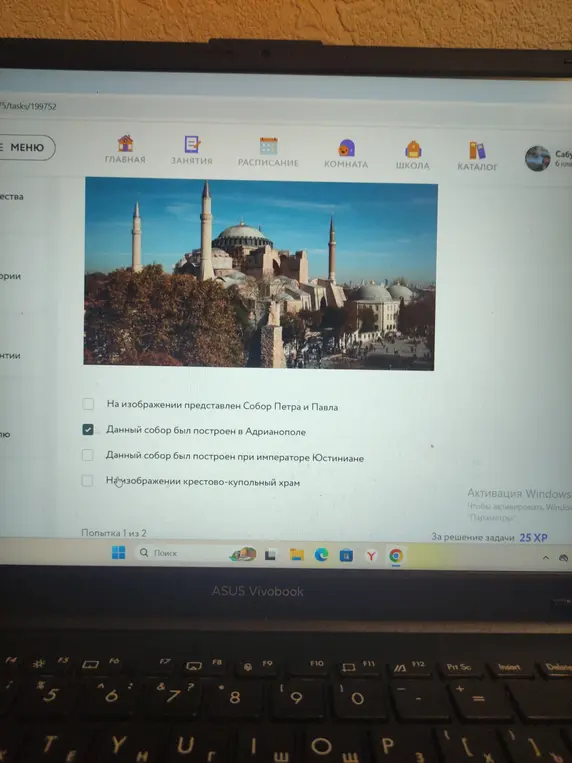Open the МЕНЮ button

pyautogui.click(x=25, y=147)
